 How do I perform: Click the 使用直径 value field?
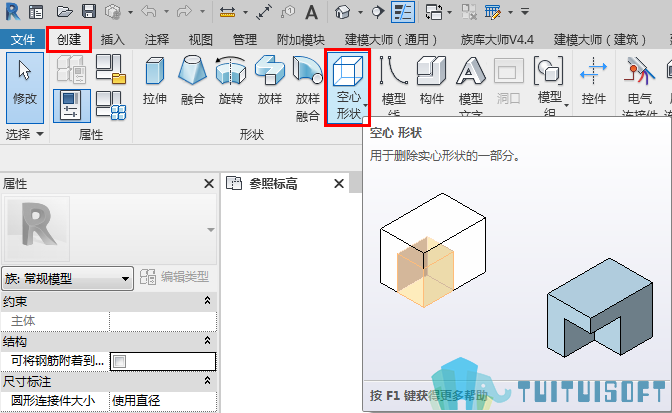163,401
